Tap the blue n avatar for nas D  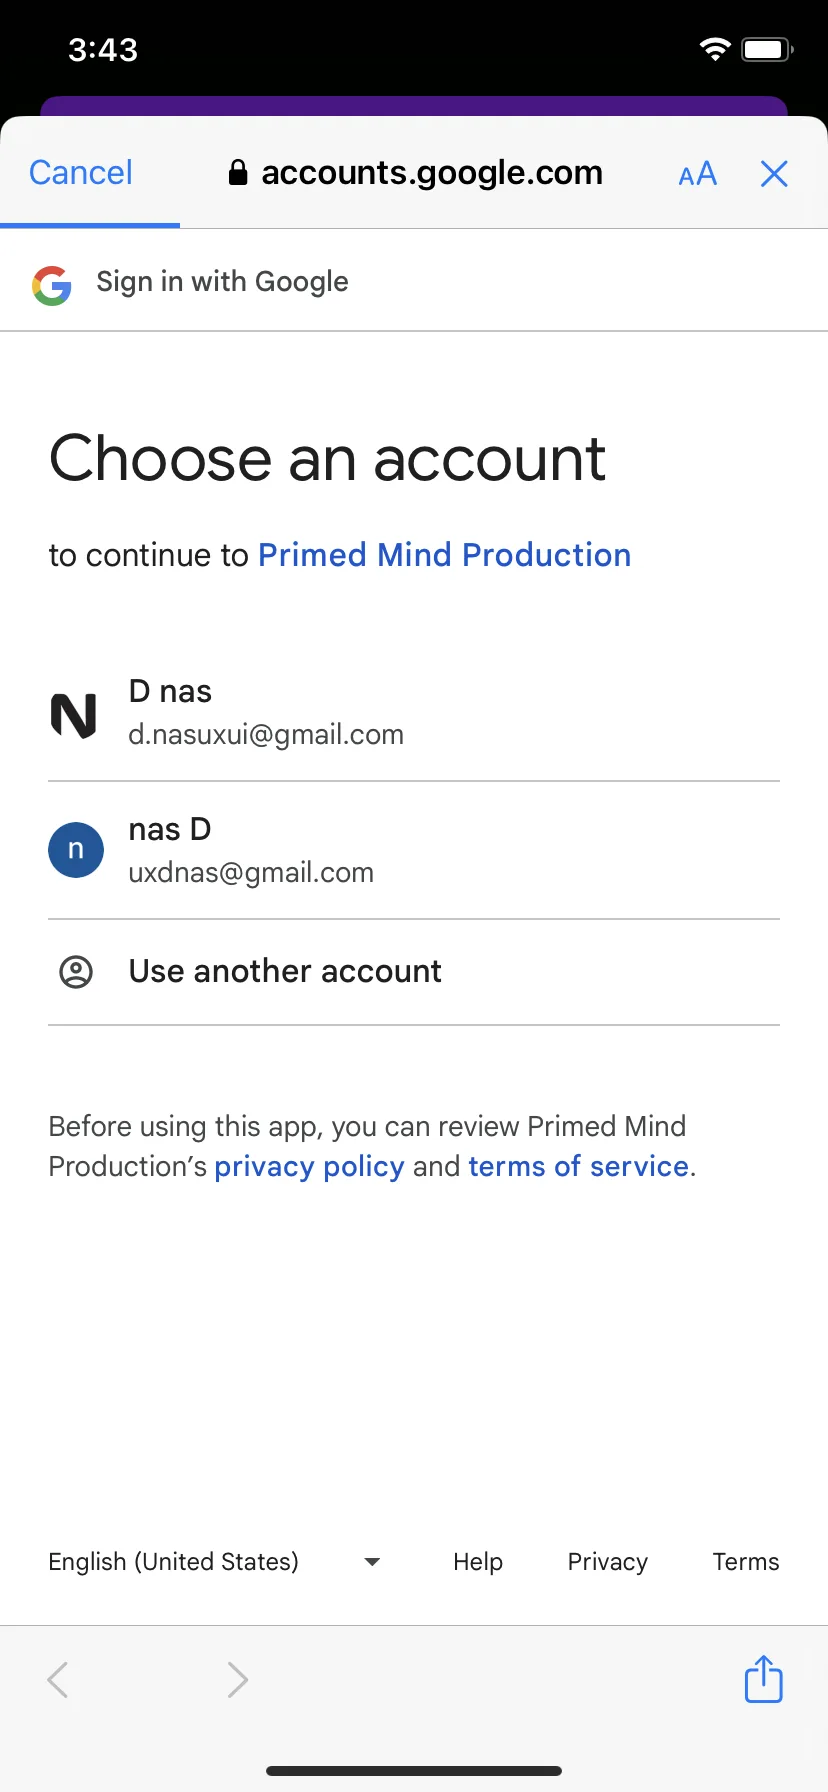(x=76, y=850)
